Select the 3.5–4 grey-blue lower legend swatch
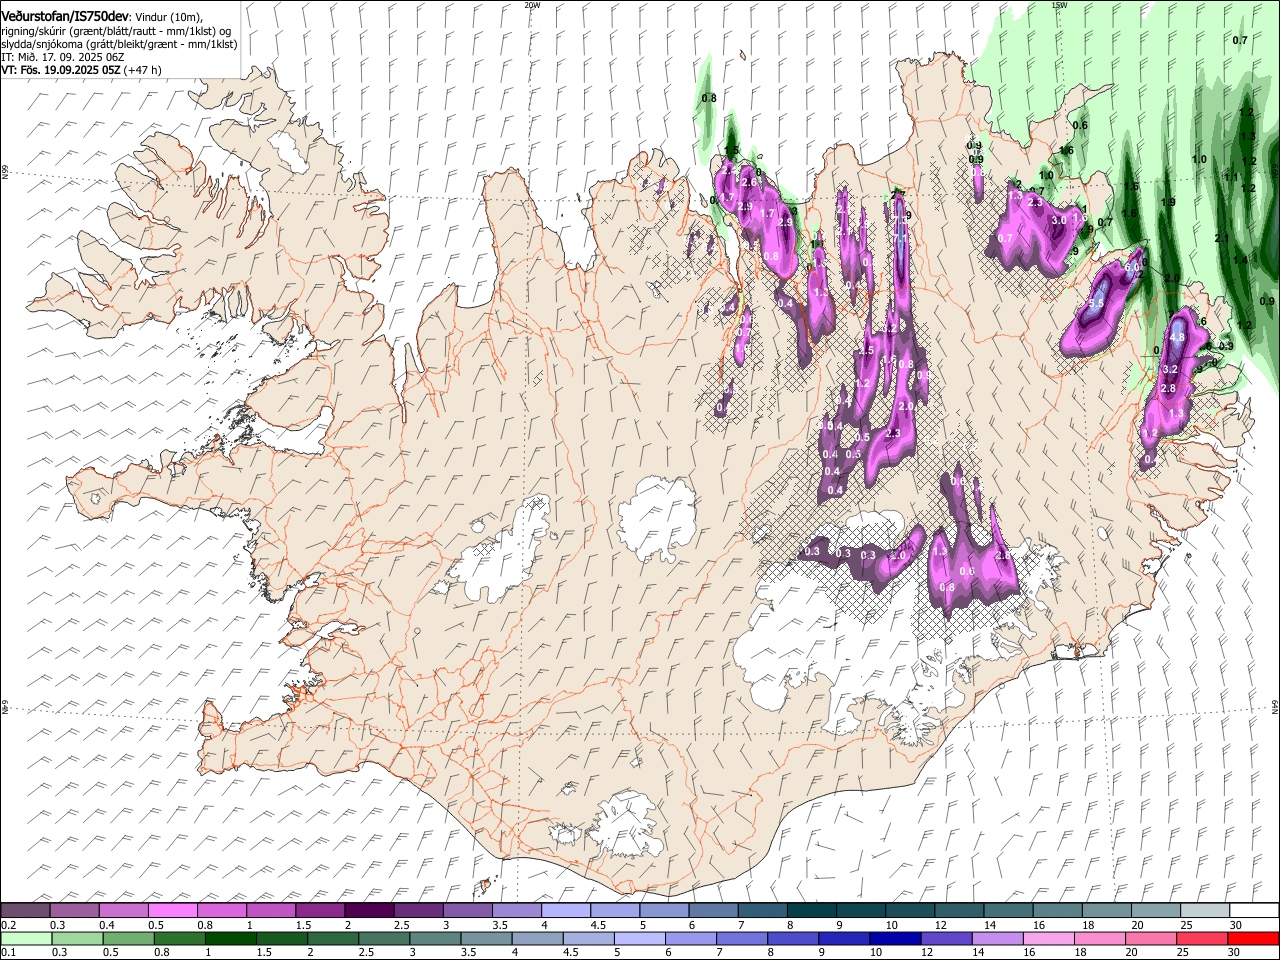1280x960 pixels. 486,938
